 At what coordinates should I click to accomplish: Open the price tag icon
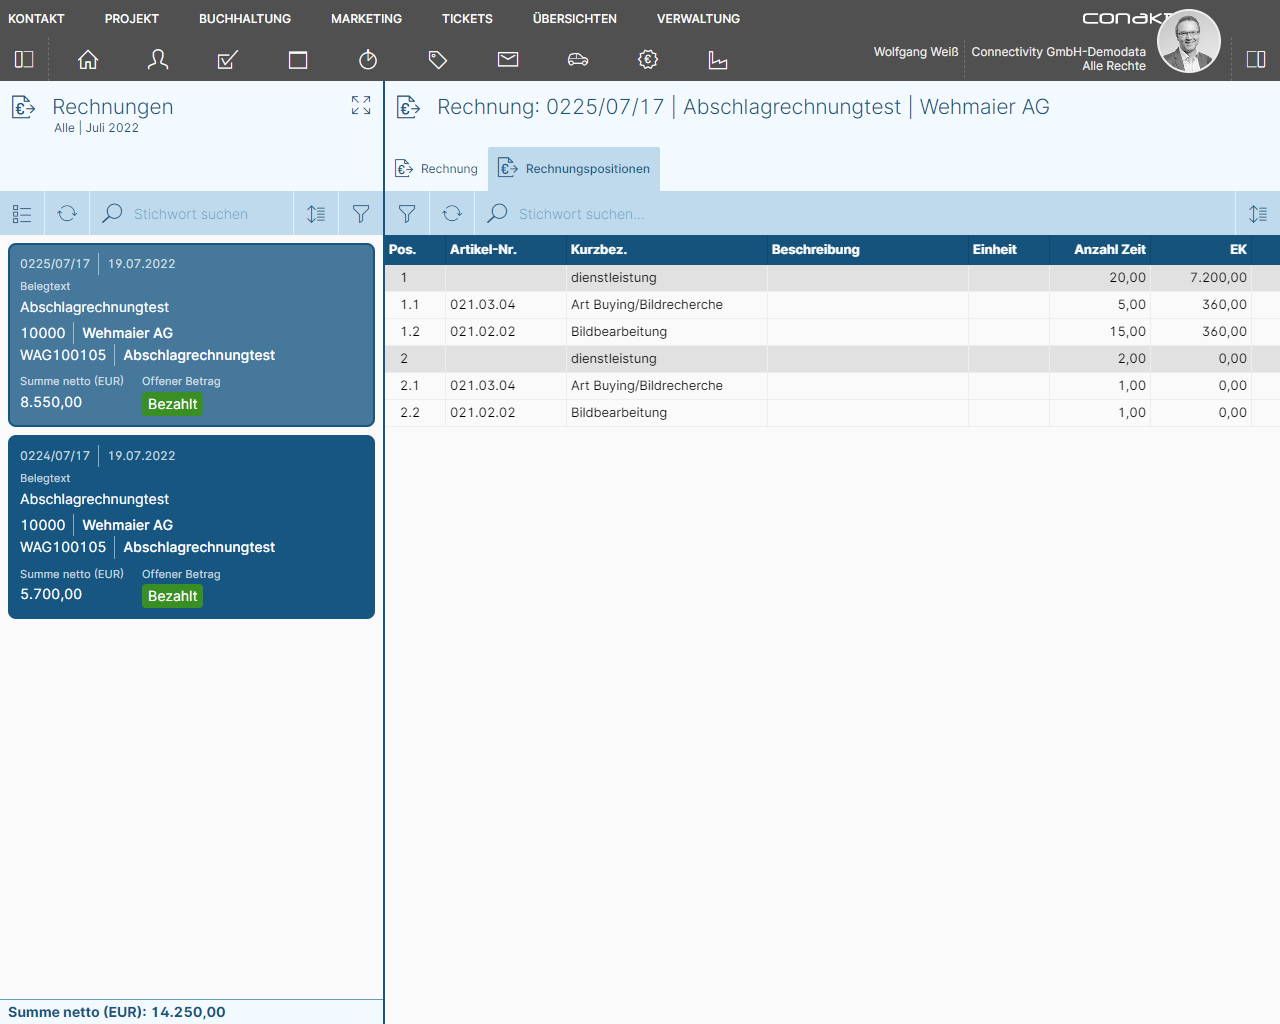[438, 60]
